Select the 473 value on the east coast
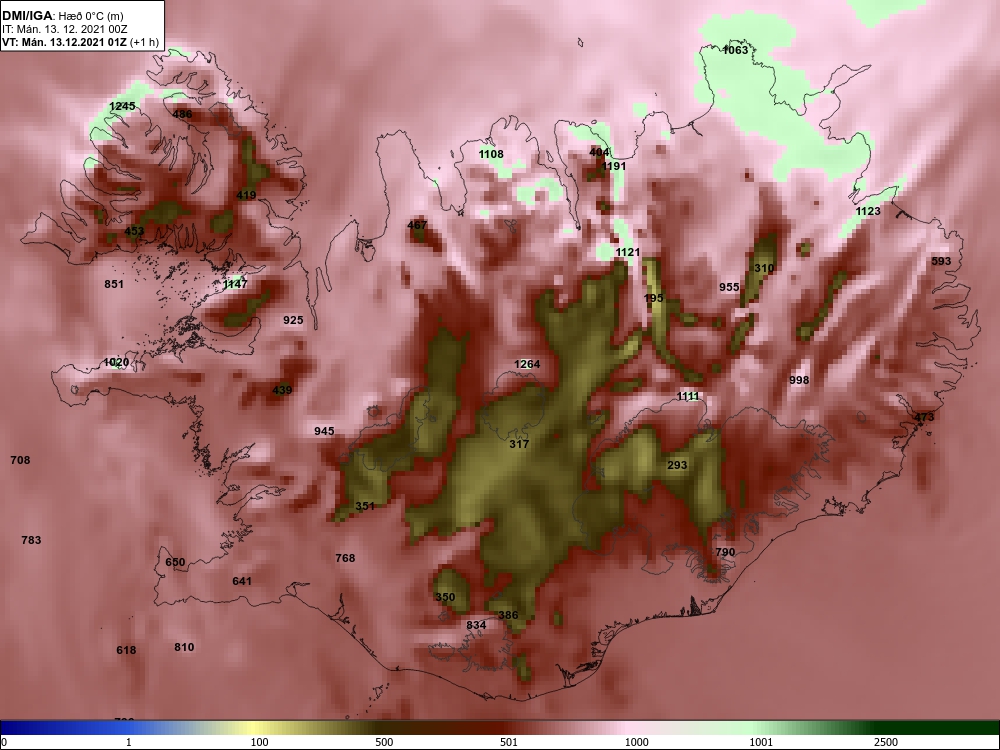Viewport: 1000px width, 750px height. [x=924, y=417]
